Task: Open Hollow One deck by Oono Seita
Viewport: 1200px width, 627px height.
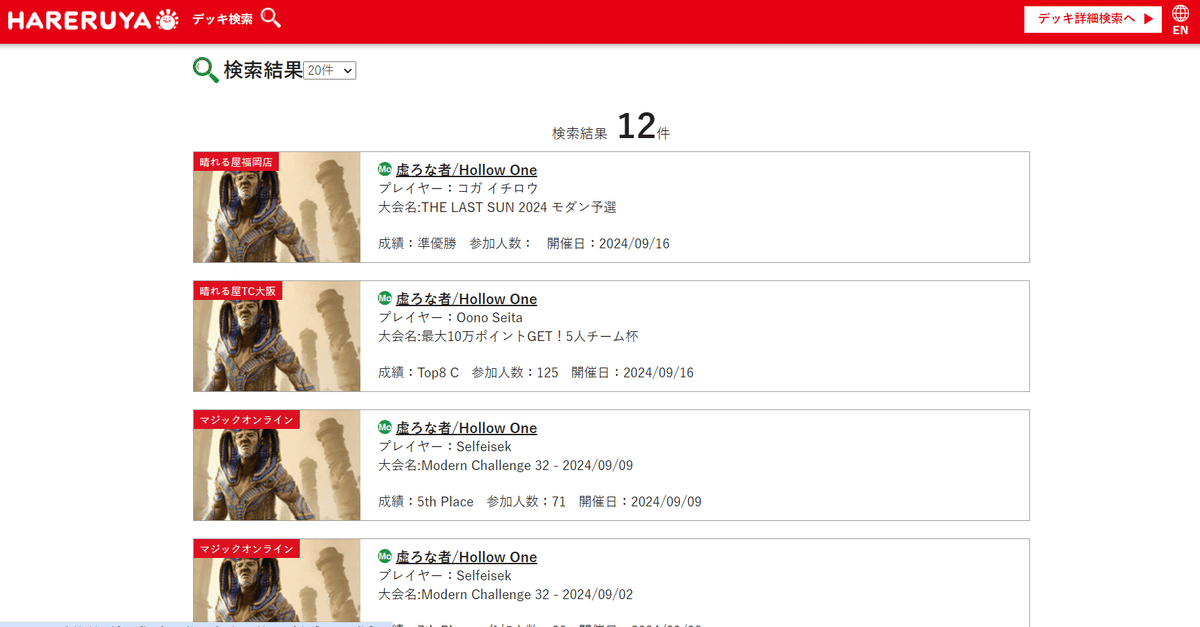Action: tap(466, 299)
